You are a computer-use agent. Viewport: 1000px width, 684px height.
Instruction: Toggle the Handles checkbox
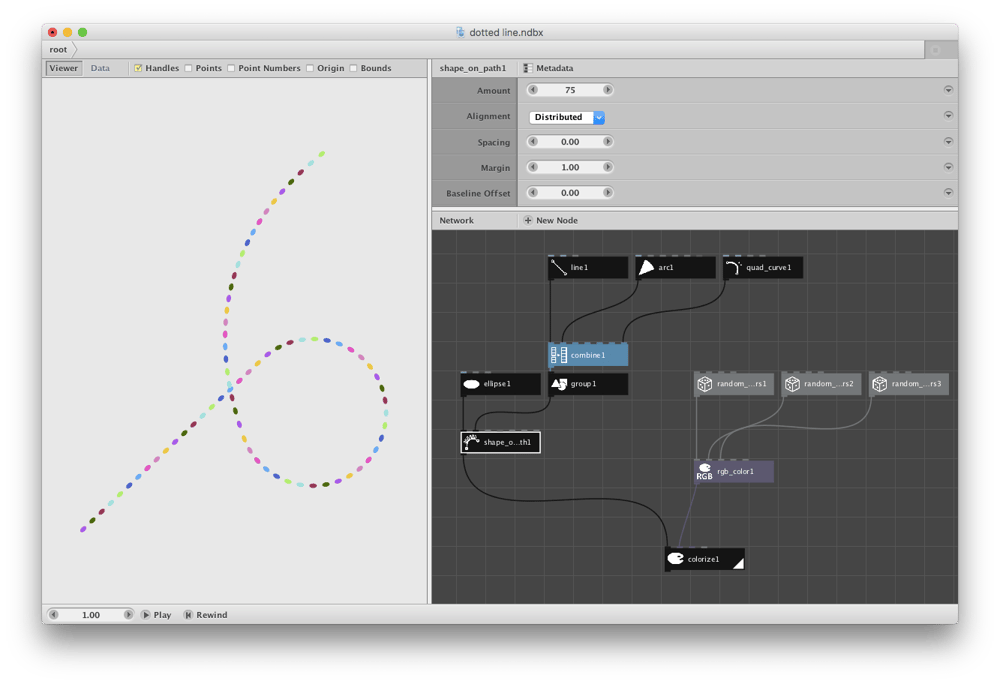click(138, 68)
